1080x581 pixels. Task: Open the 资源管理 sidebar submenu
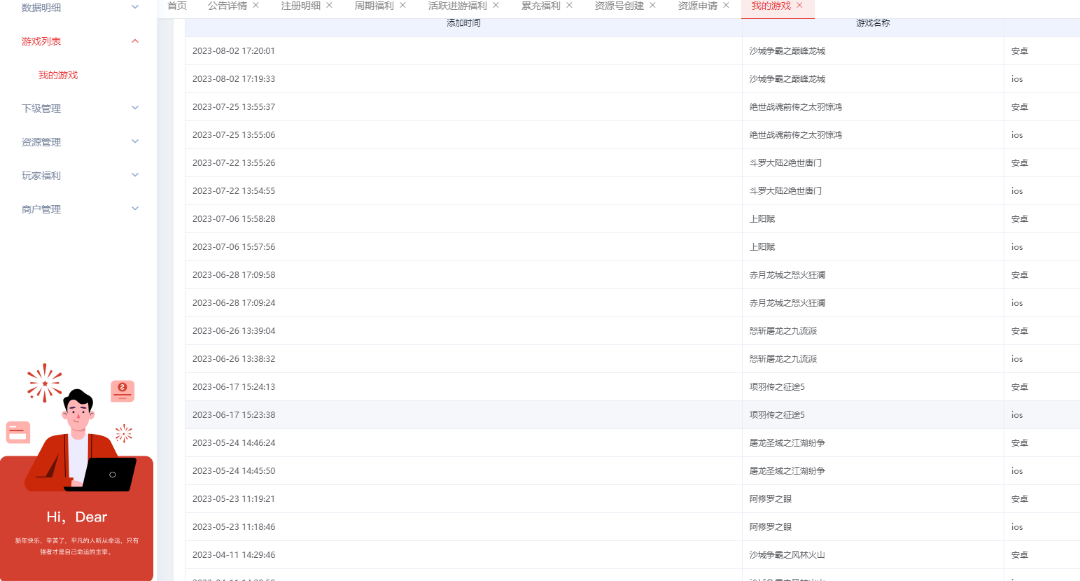point(135,142)
